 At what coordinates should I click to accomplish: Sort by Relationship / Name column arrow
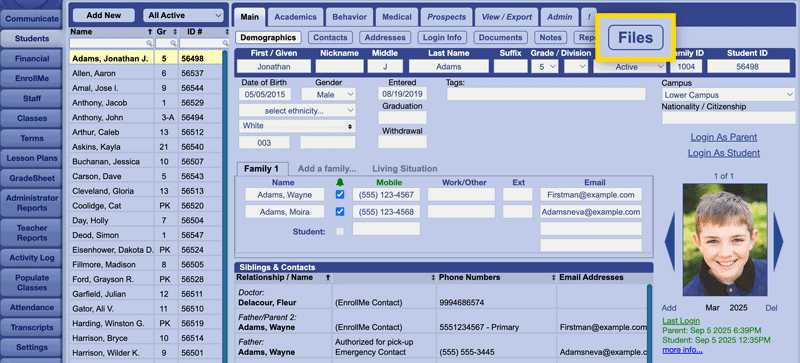(328, 277)
